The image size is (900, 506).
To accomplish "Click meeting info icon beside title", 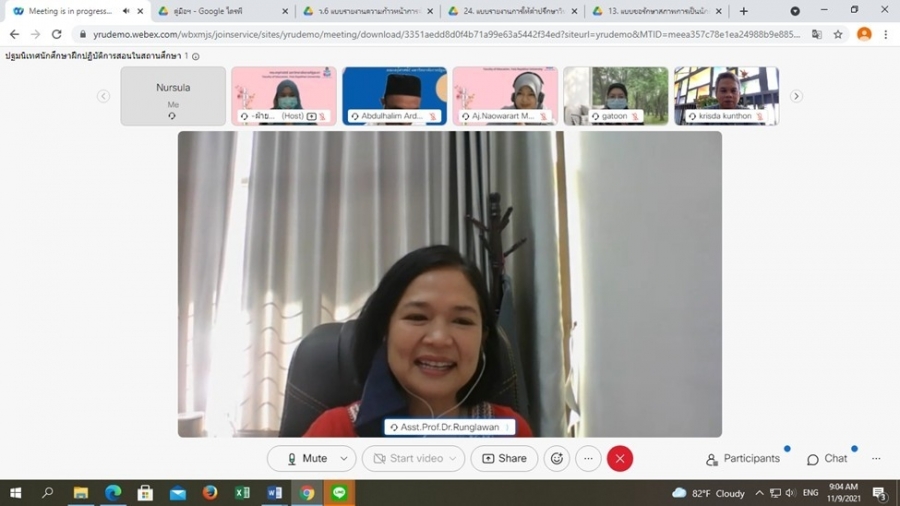I will (x=196, y=56).
